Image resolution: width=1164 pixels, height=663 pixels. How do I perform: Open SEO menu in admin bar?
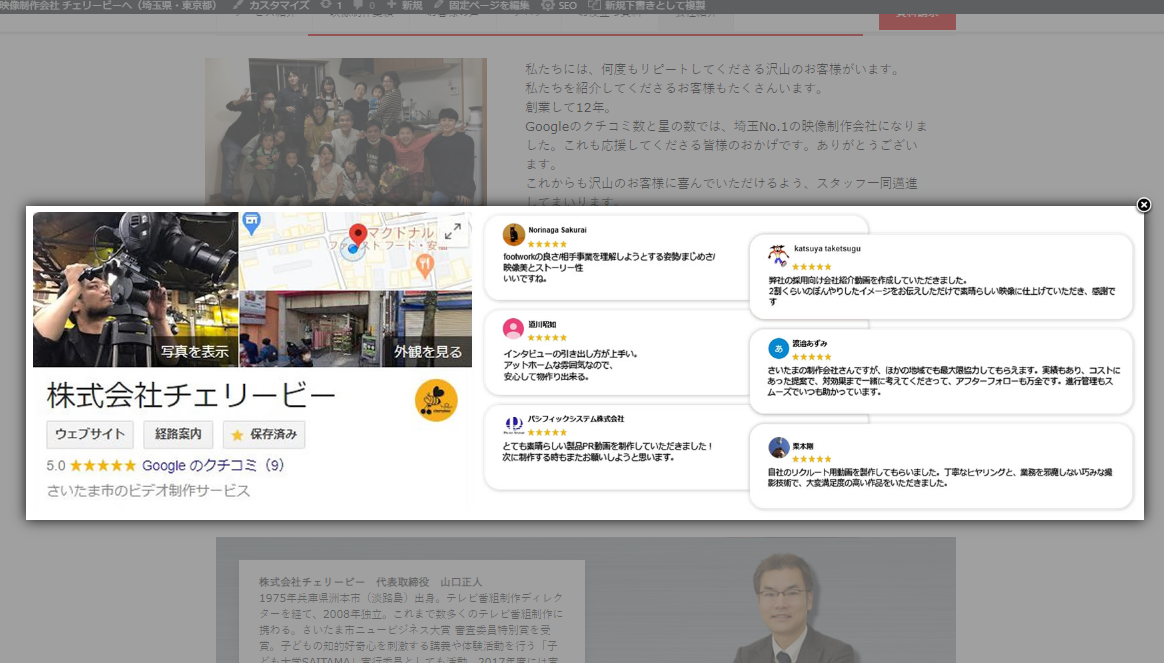click(x=560, y=6)
